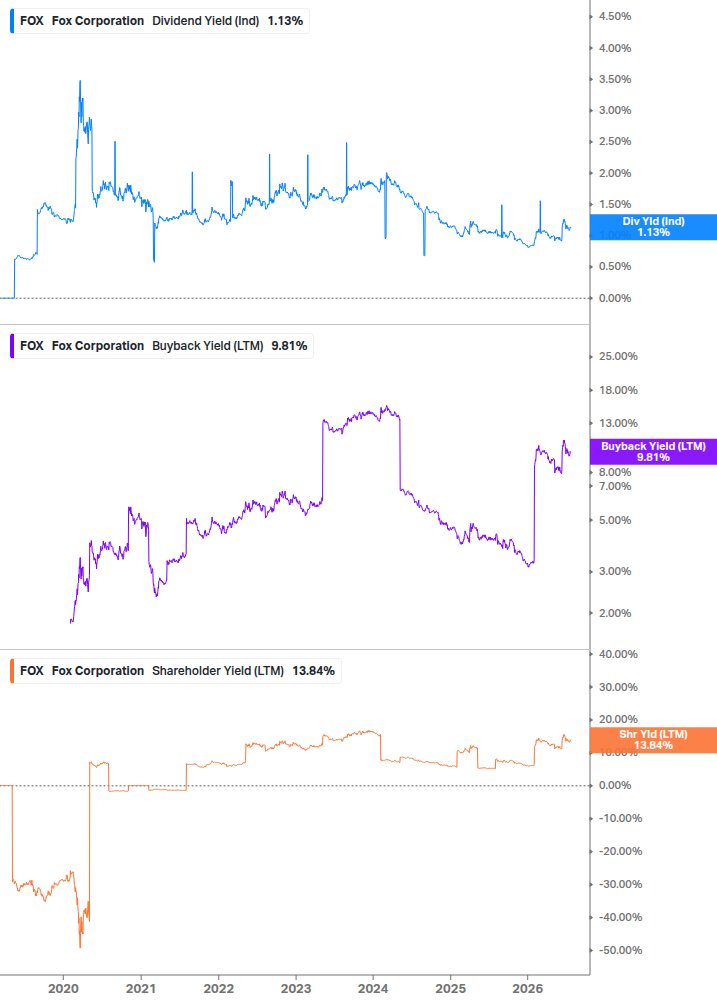The height and width of the screenshot is (1005, 717).
Task: Click the 2.50% tick on dividend yield axis
Action: point(614,142)
